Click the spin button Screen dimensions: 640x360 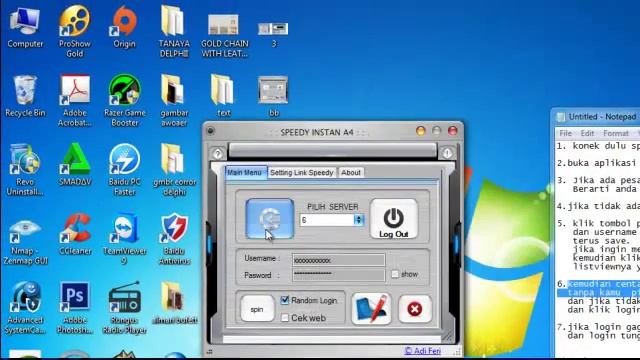pyautogui.click(x=257, y=309)
